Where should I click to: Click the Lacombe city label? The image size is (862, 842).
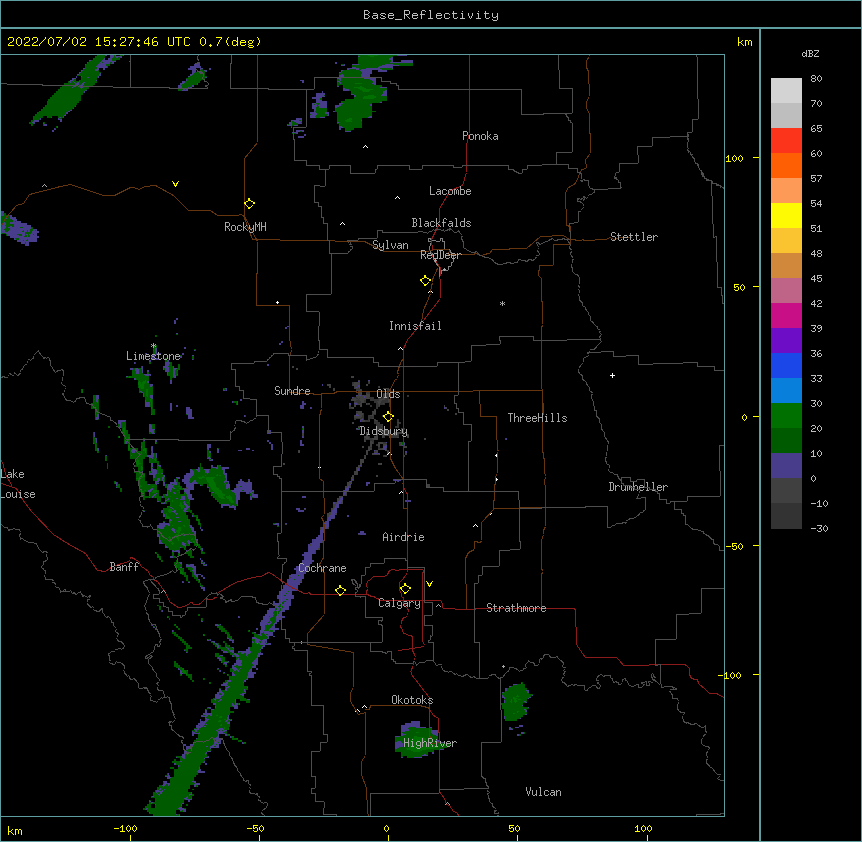point(450,191)
